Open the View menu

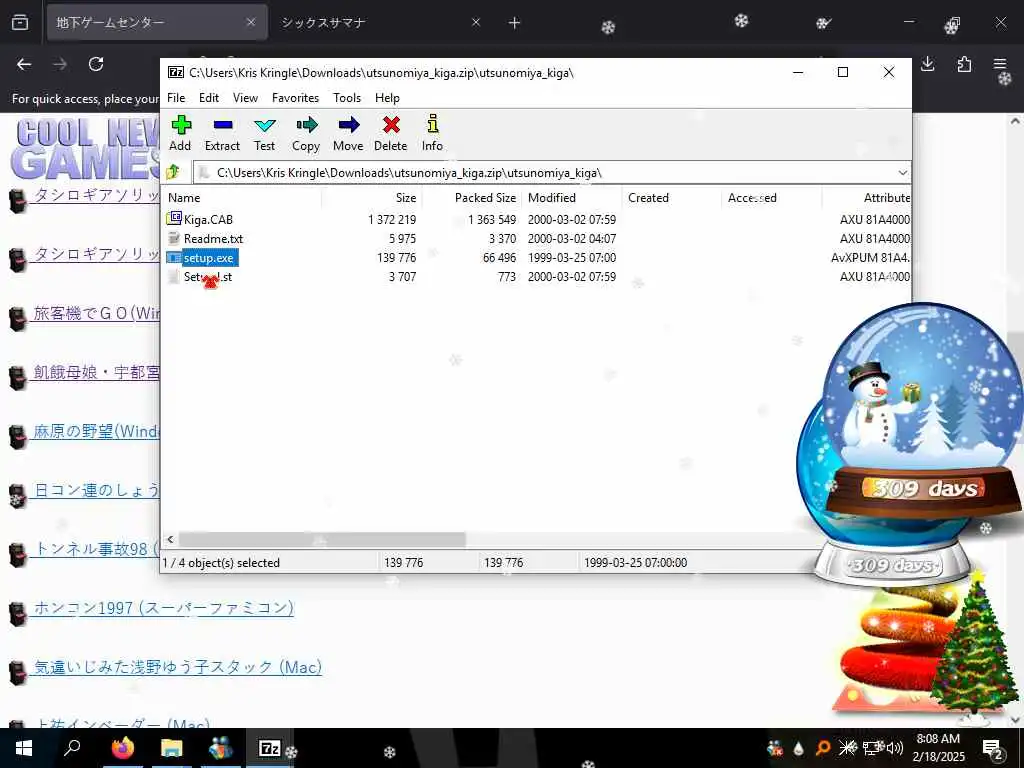[x=246, y=98]
